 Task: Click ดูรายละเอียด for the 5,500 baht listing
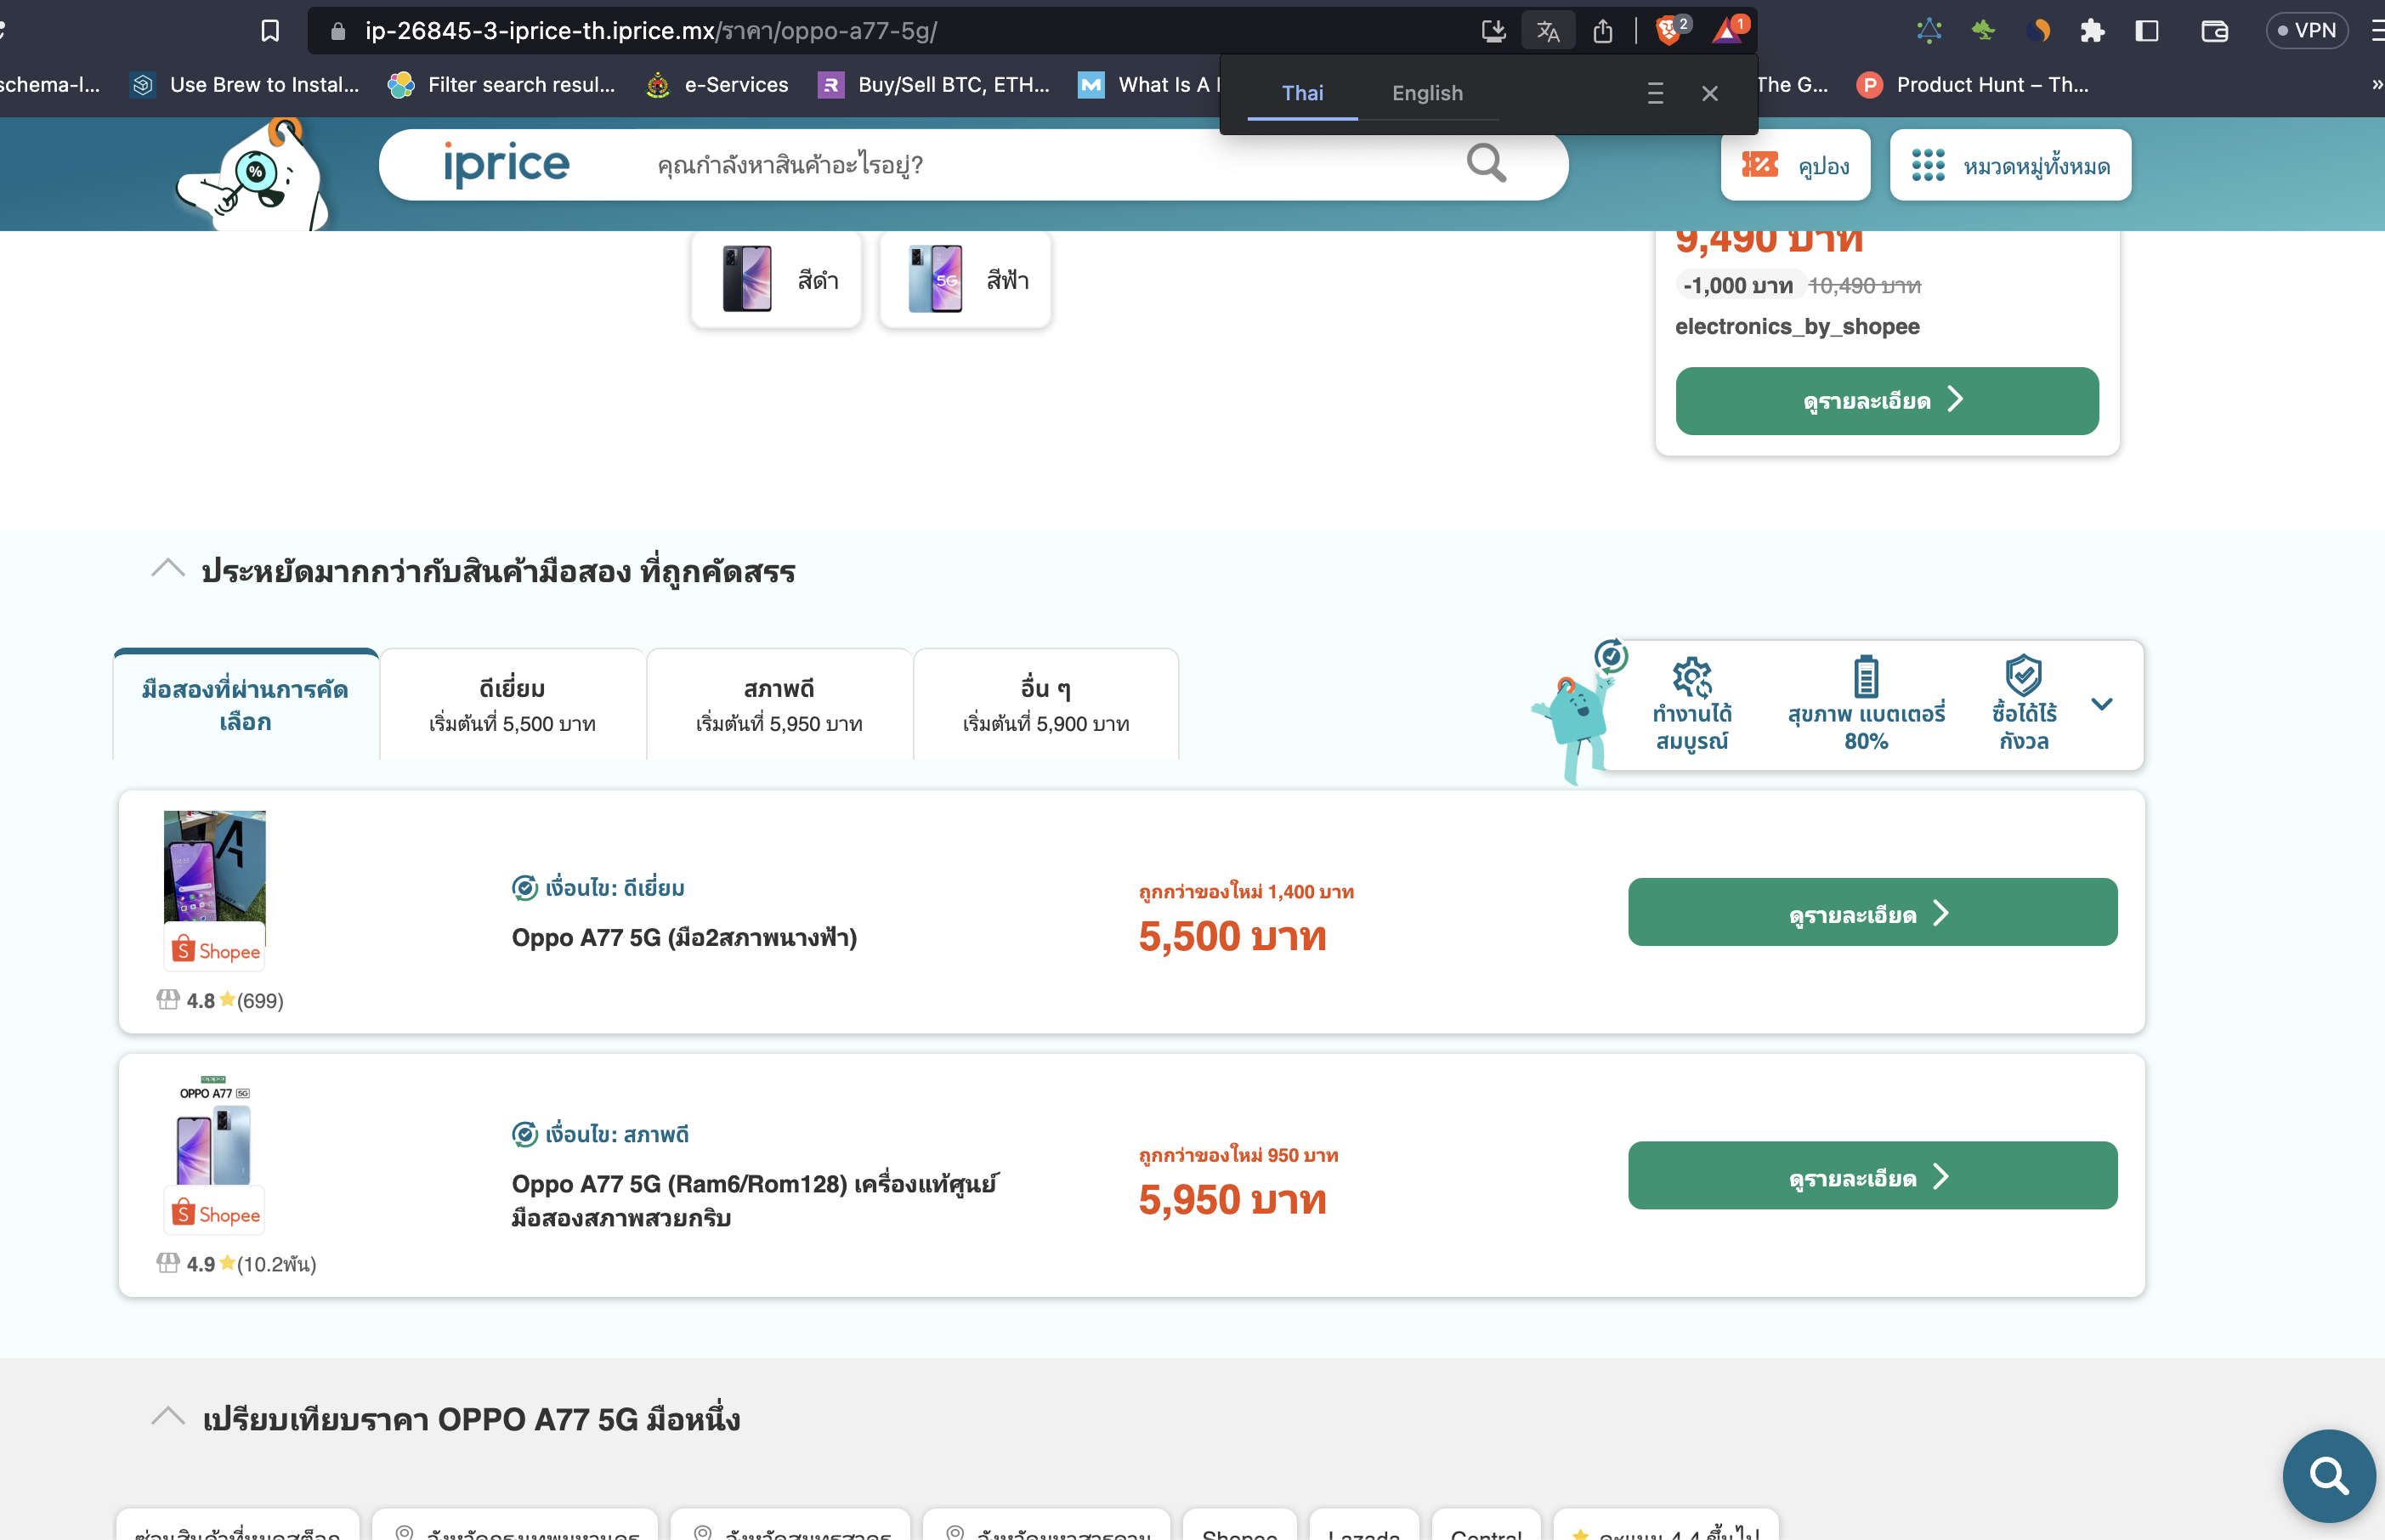click(1871, 913)
